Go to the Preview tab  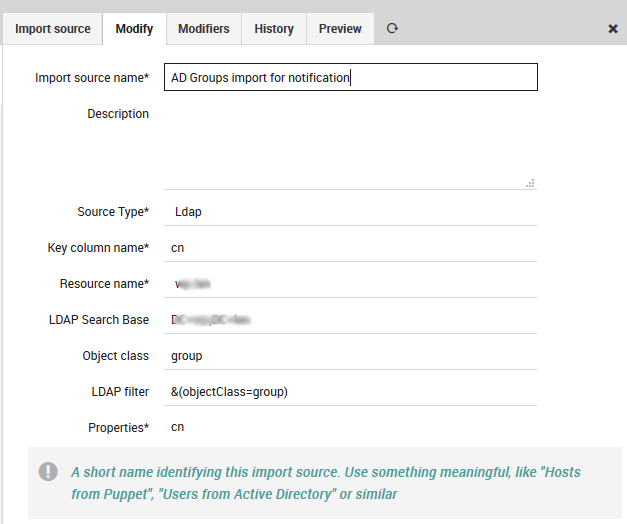click(x=340, y=29)
